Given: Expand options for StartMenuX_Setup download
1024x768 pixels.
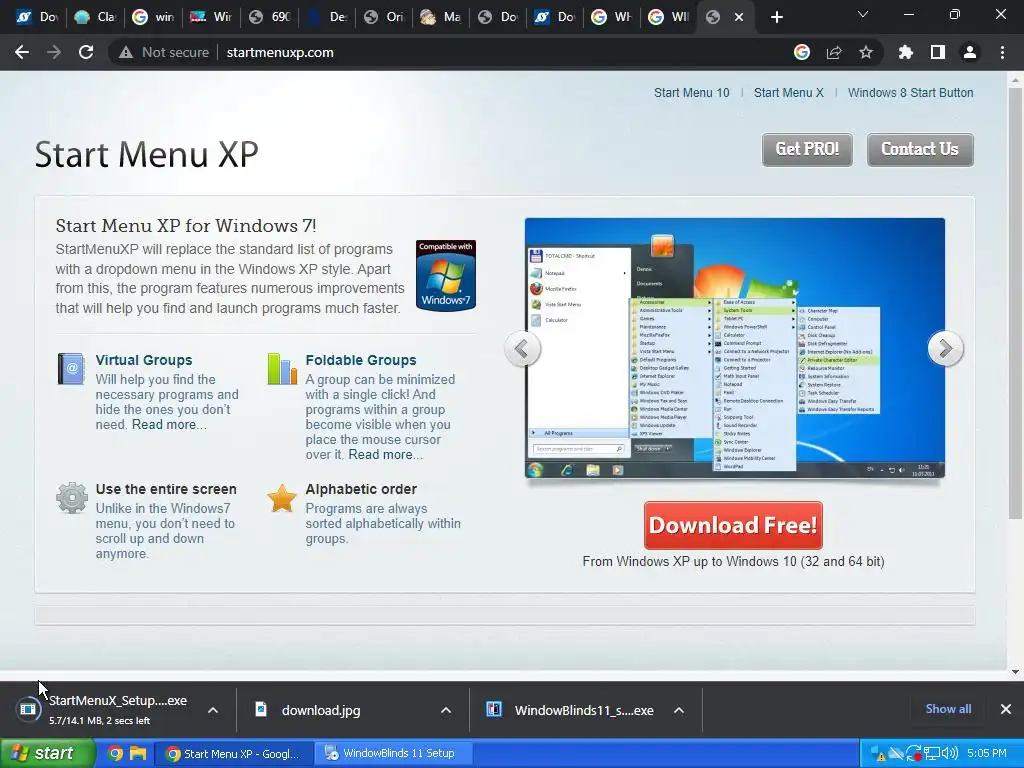Looking at the screenshot, I should click(x=213, y=710).
